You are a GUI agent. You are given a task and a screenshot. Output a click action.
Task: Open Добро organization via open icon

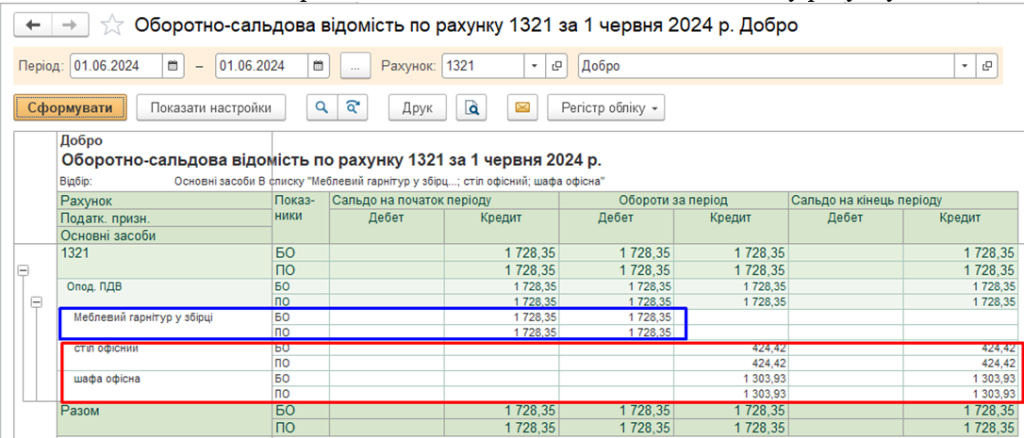pos(987,66)
